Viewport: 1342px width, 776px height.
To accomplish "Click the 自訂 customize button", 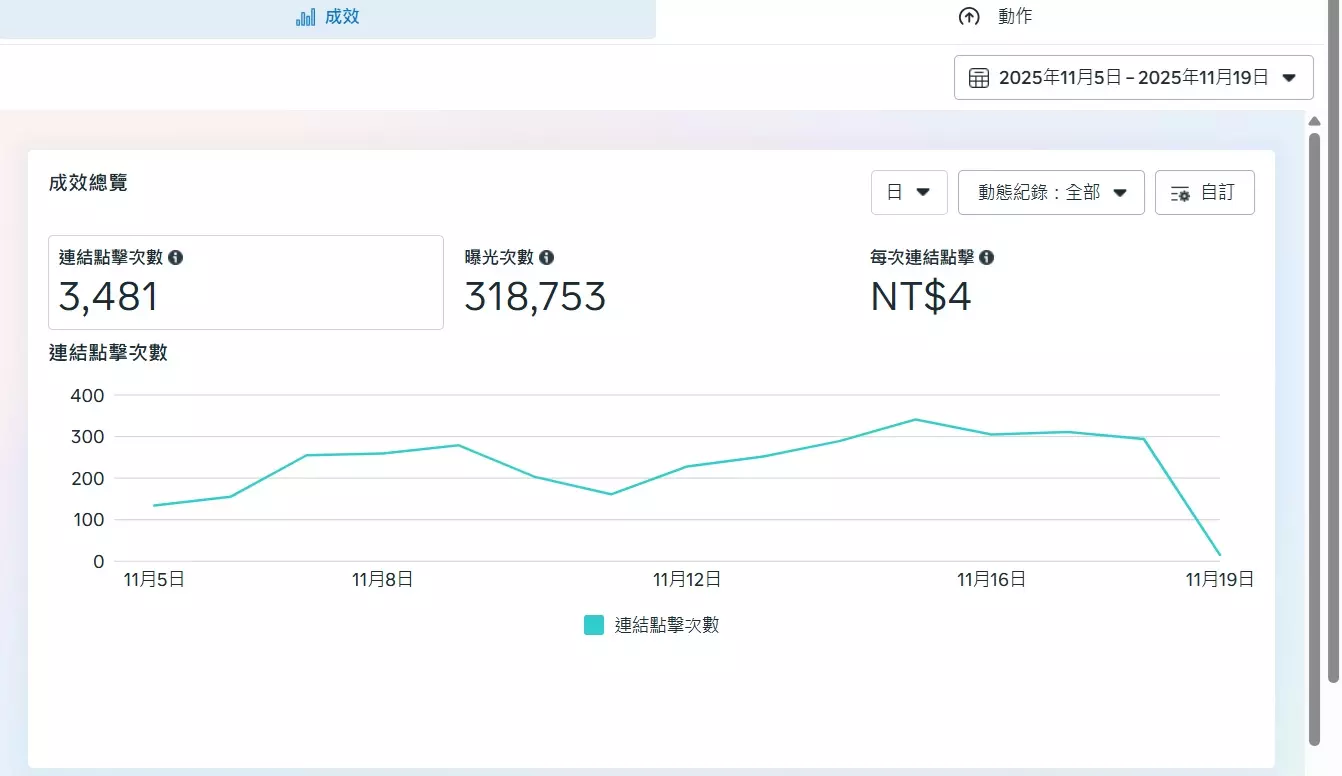I will point(1204,192).
